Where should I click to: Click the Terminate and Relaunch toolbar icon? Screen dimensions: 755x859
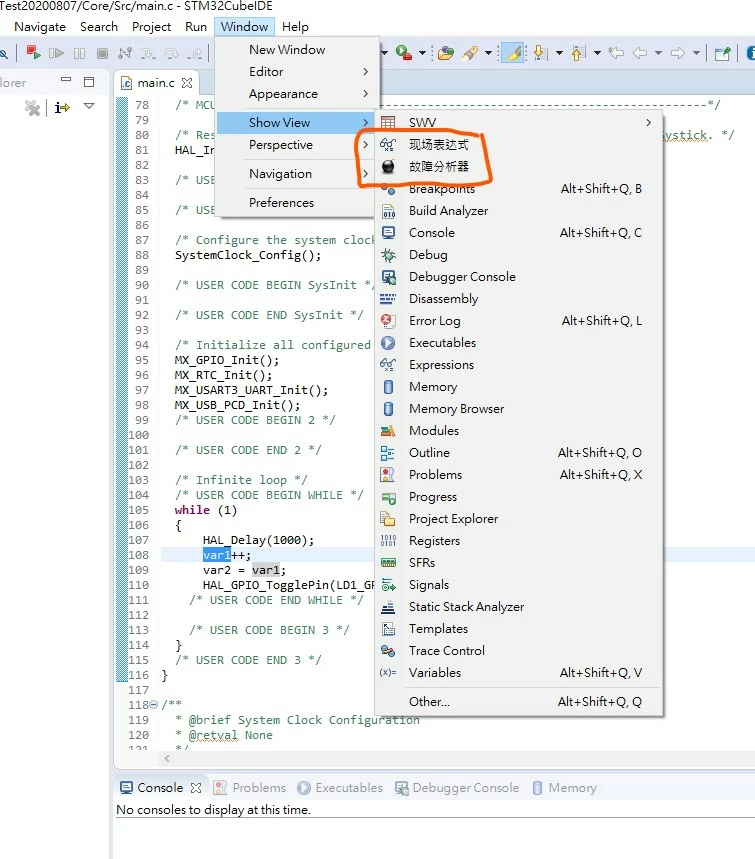33,53
